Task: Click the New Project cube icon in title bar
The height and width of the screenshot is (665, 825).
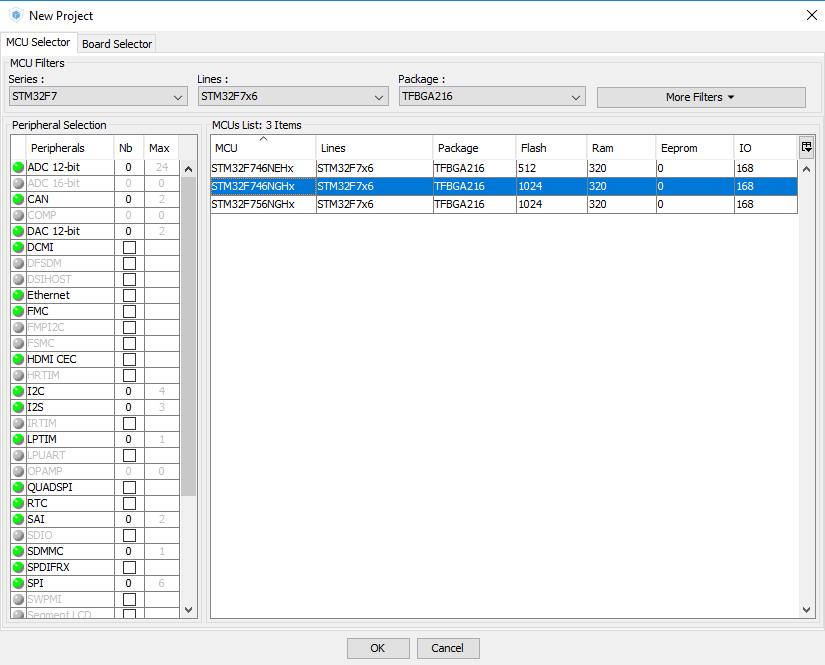Action: pyautogui.click(x=16, y=15)
